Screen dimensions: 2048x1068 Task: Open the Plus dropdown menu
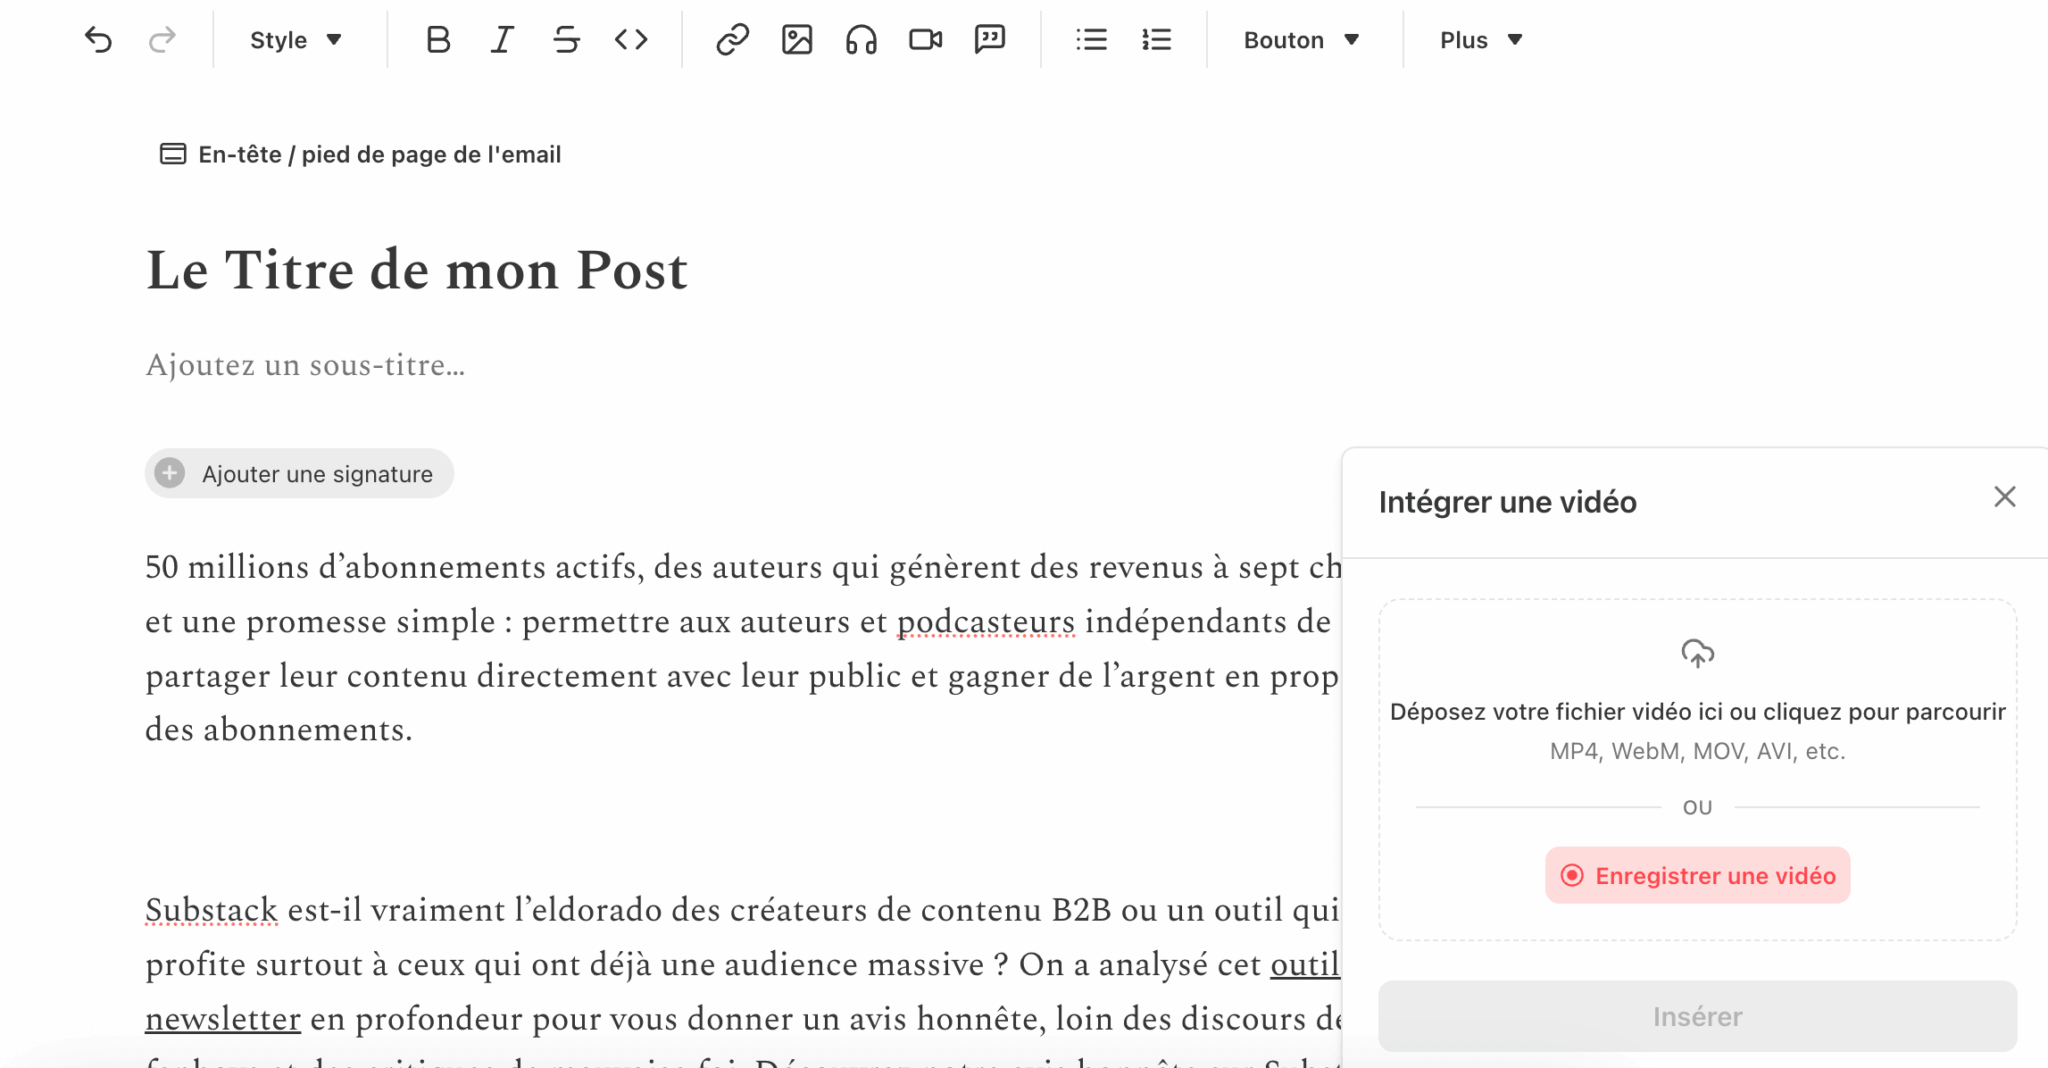[x=1480, y=40]
